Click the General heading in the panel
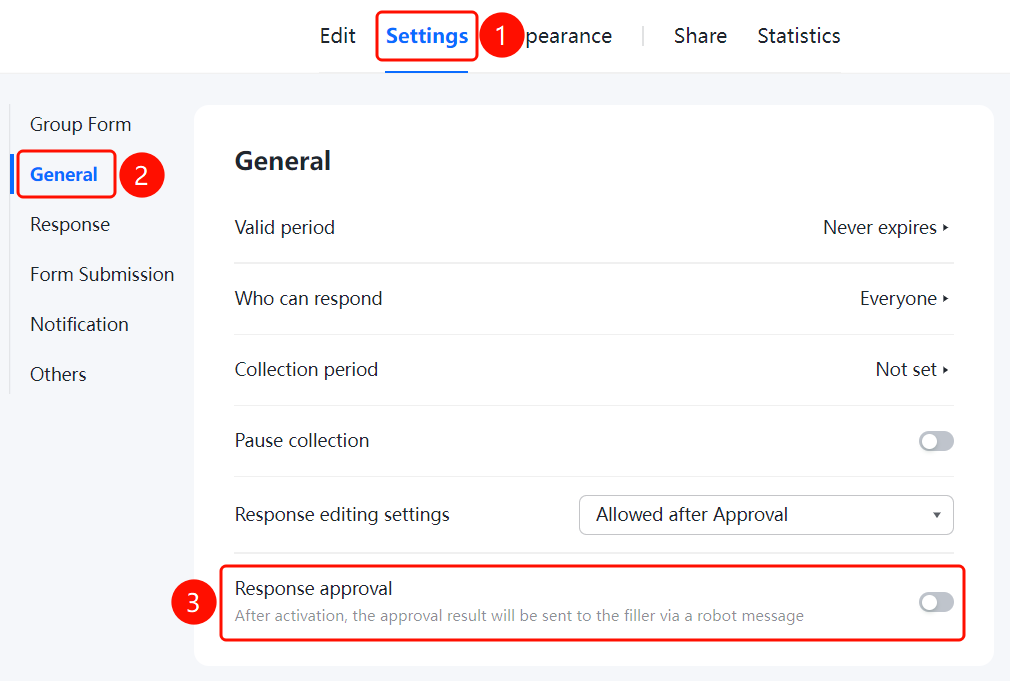Viewport: 1010px width, 681px height. [x=283, y=161]
